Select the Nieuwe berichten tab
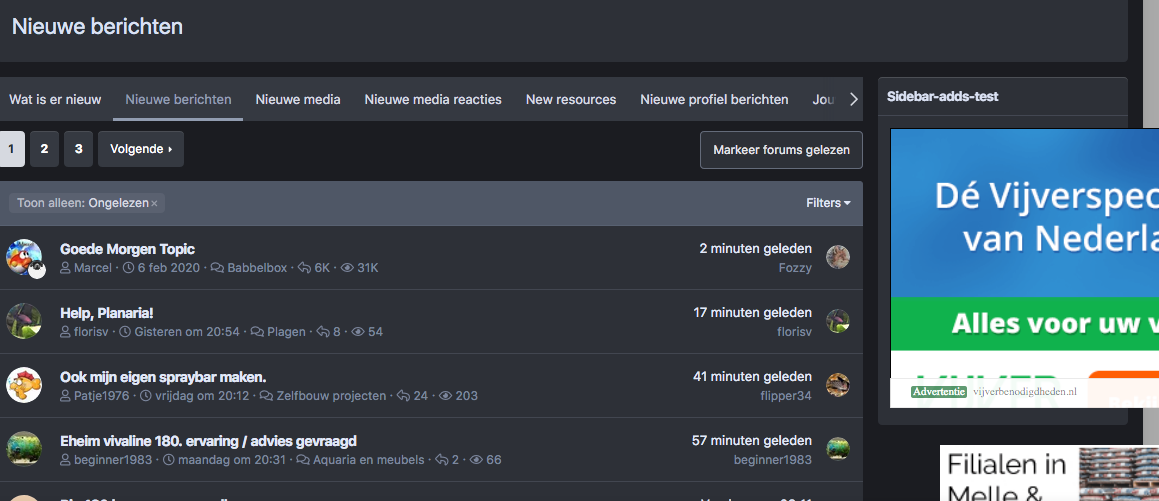This screenshot has height=501, width=1159. coord(178,99)
